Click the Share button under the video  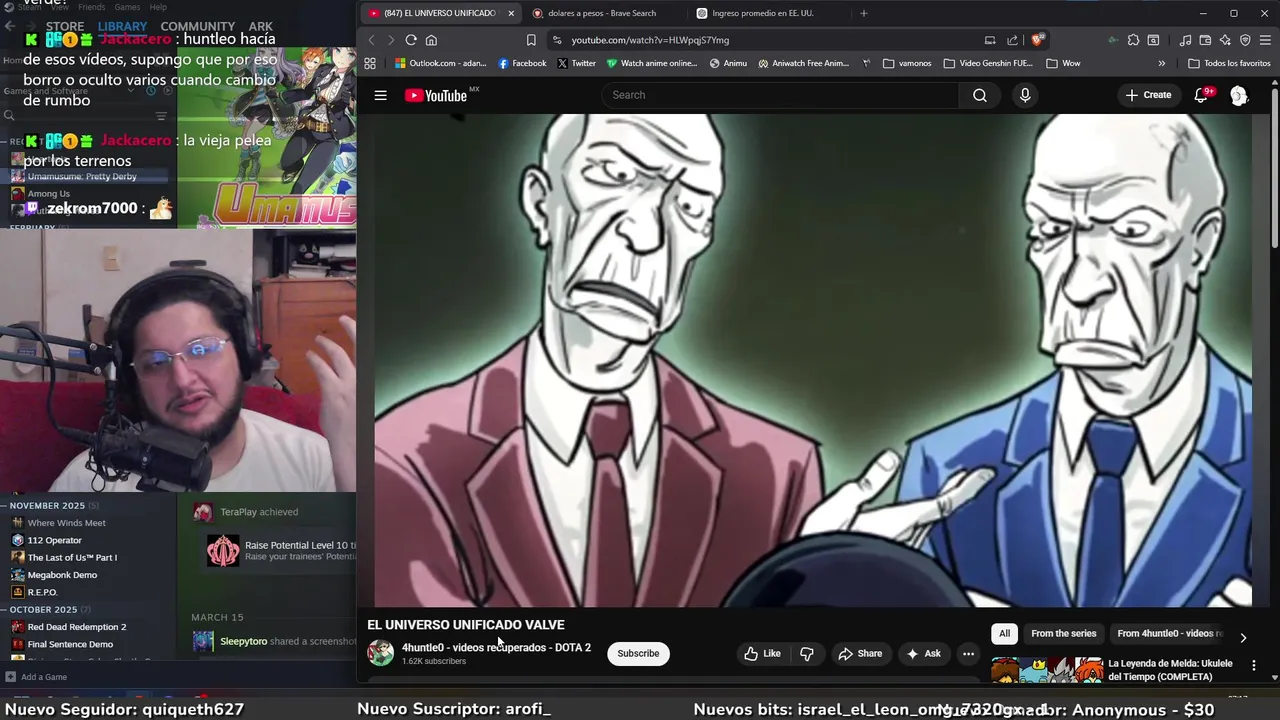click(860, 654)
